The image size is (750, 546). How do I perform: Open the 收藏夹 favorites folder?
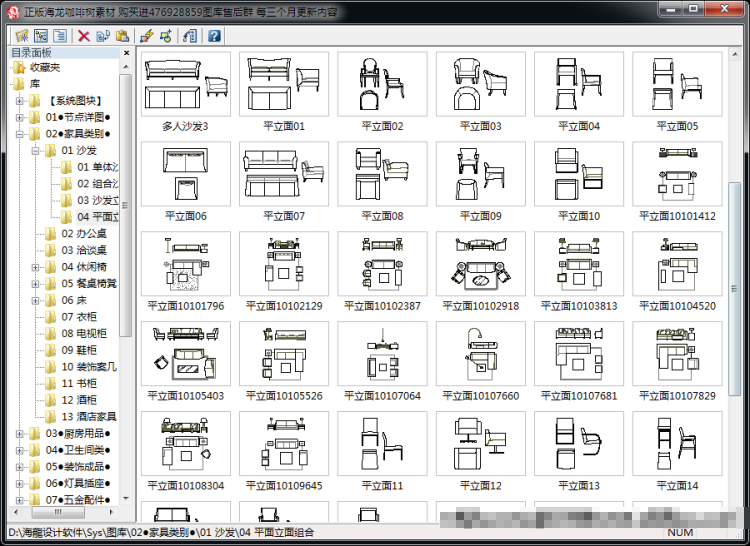pos(45,67)
